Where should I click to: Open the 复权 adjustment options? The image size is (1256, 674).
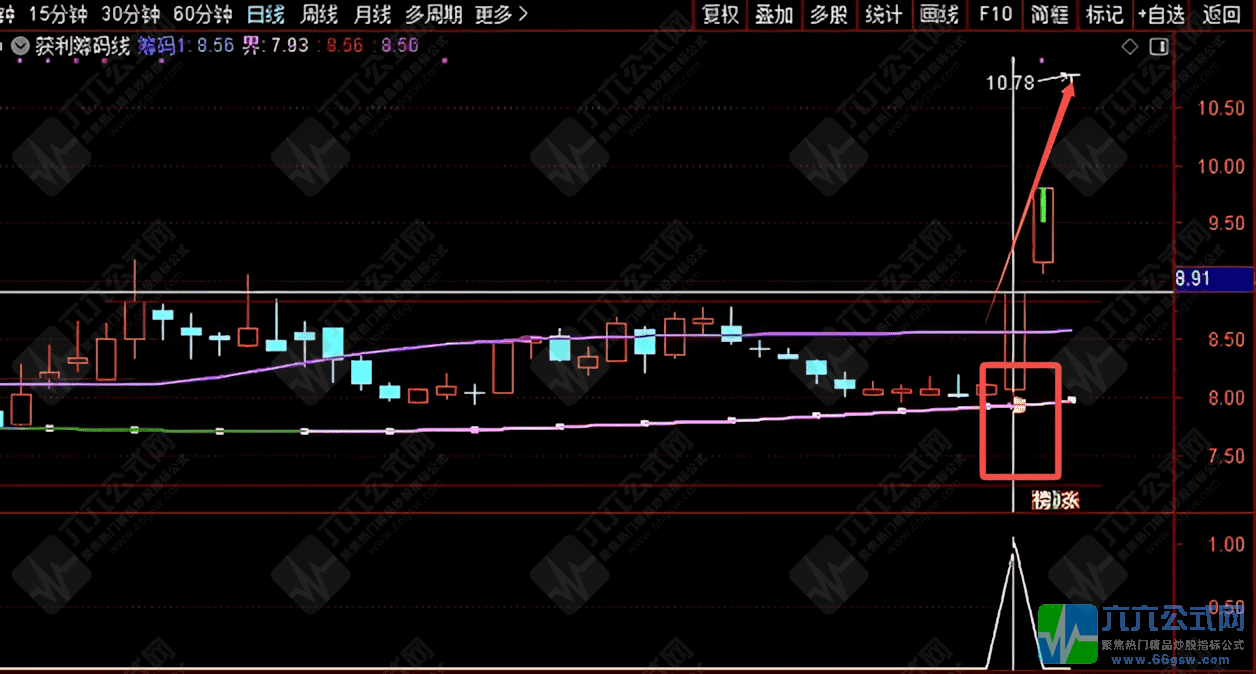point(720,14)
